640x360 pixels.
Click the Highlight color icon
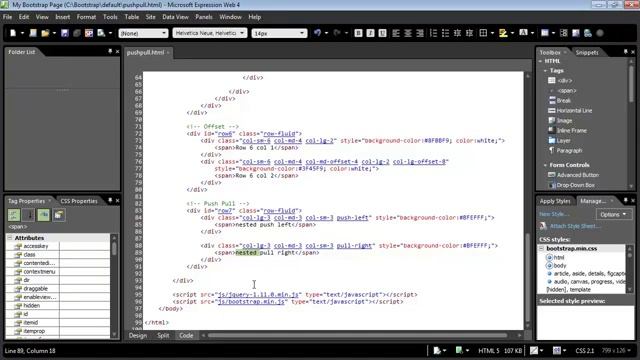coord(503,33)
